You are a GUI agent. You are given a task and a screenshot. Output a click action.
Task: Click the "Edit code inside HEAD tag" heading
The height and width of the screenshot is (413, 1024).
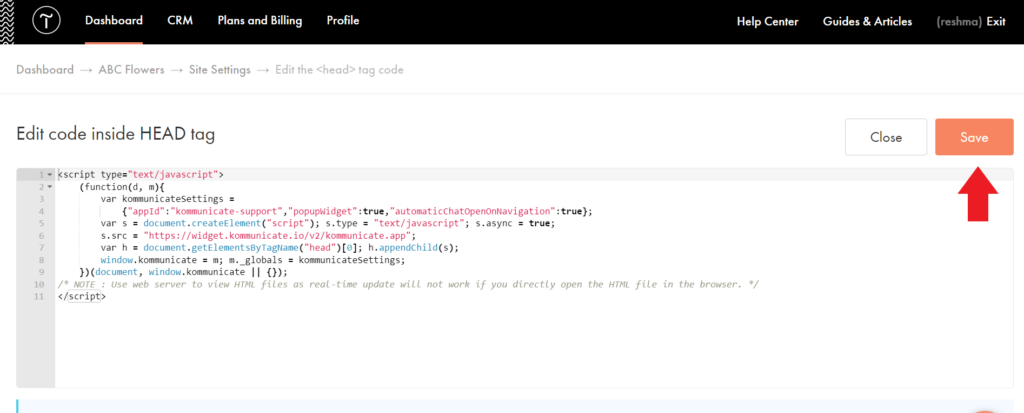116,134
